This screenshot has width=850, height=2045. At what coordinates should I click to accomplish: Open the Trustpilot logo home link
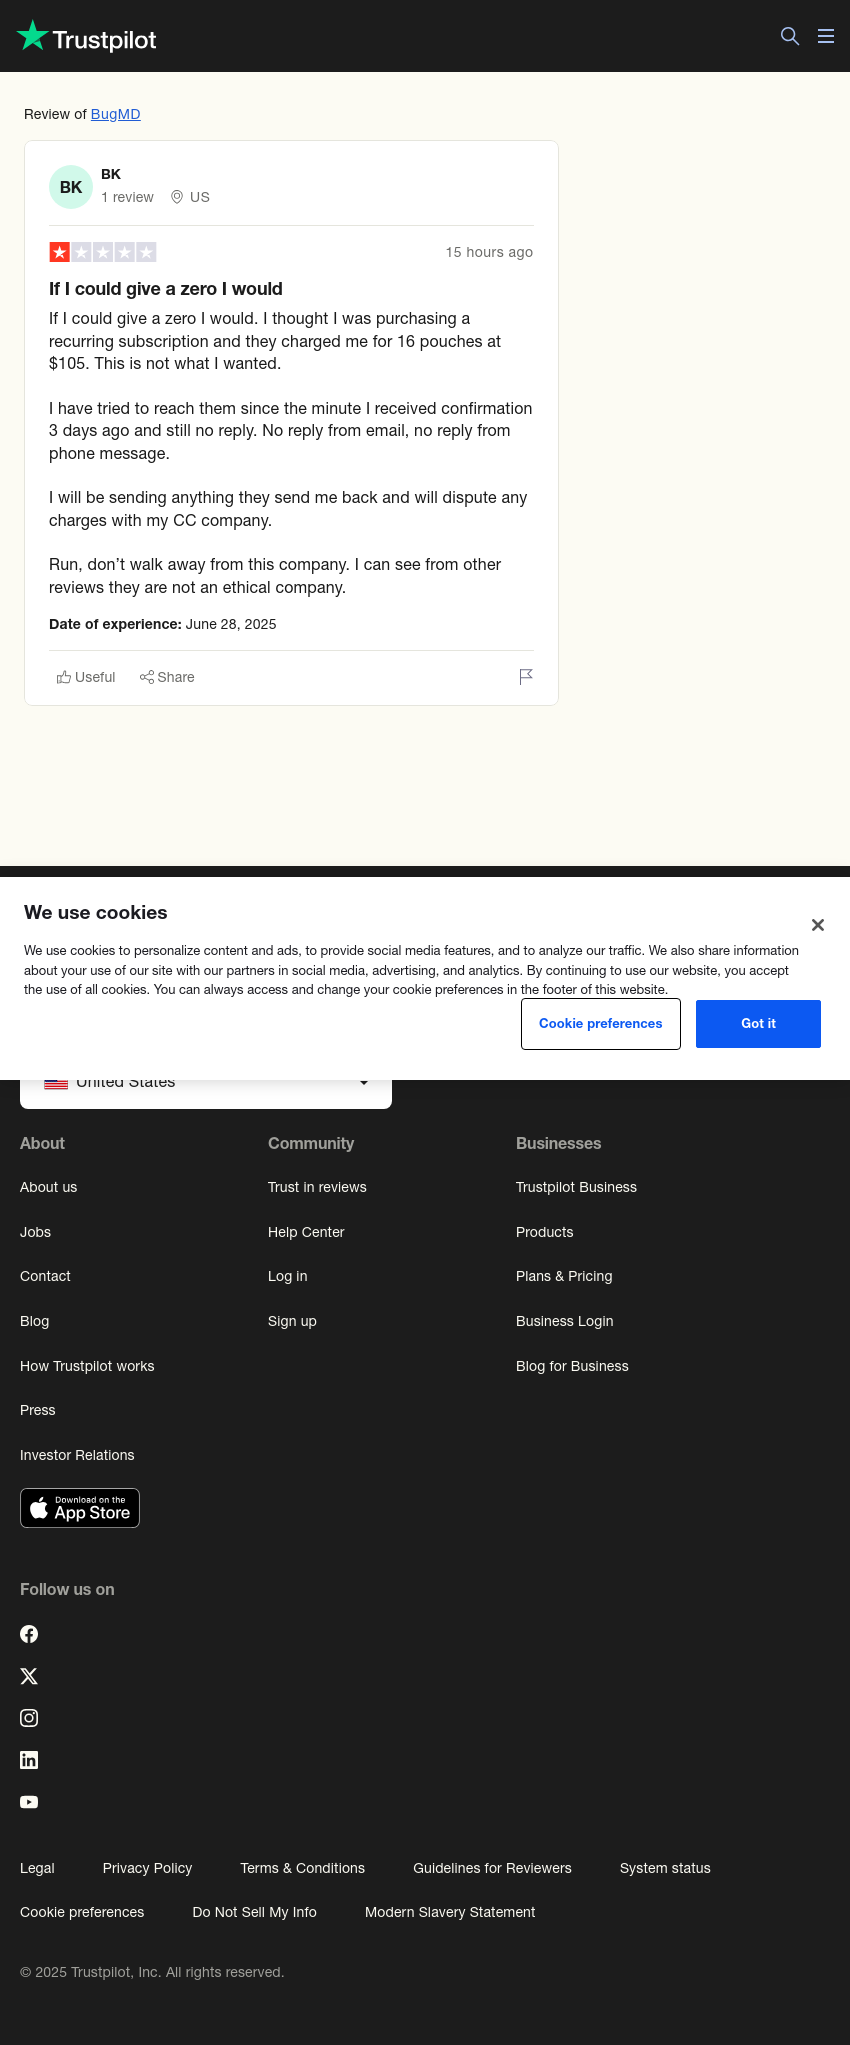coord(87,37)
